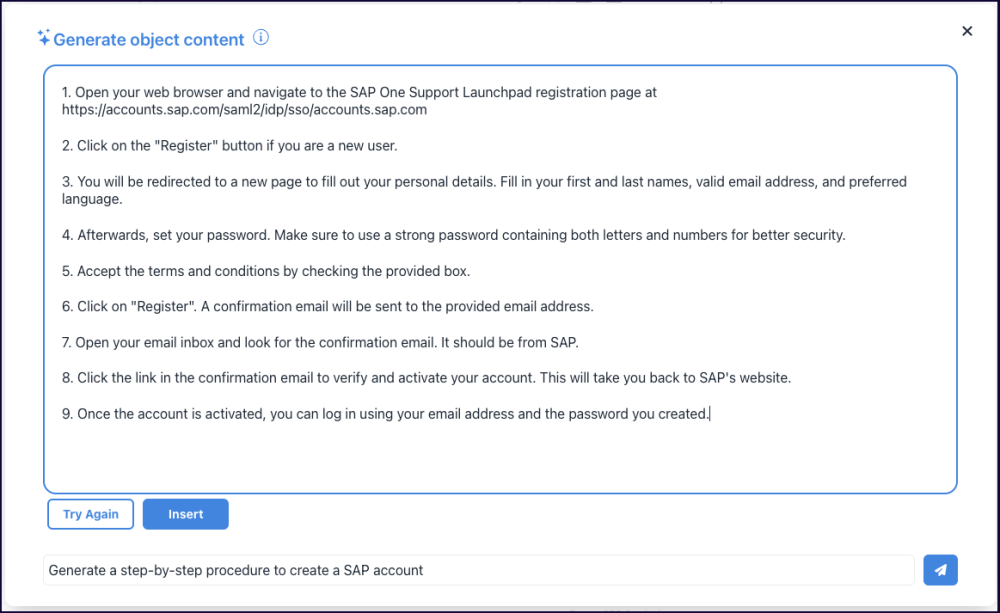Click the info icon beside the dialog title
The image size is (1000, 613).
click(x=261, y=39)
